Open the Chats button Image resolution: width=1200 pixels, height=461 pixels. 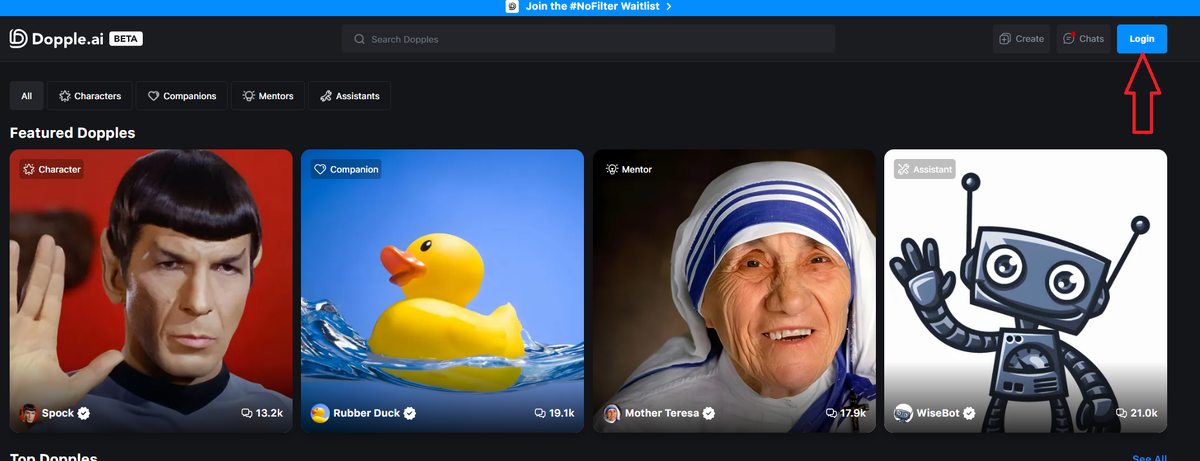click(1083, 39)
